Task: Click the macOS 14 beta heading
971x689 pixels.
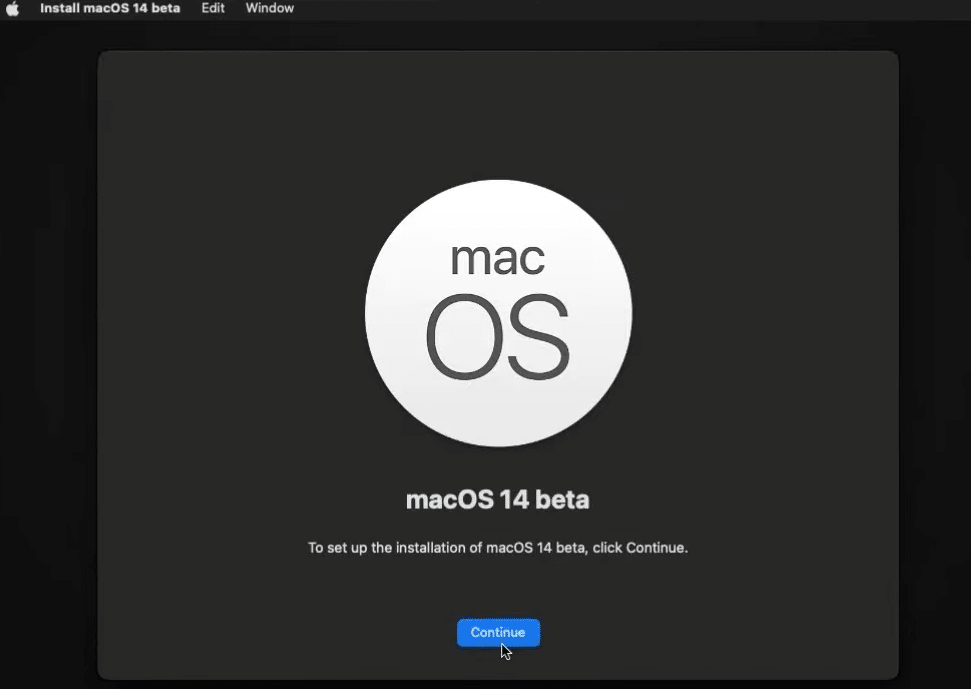Action: point(497,500)
